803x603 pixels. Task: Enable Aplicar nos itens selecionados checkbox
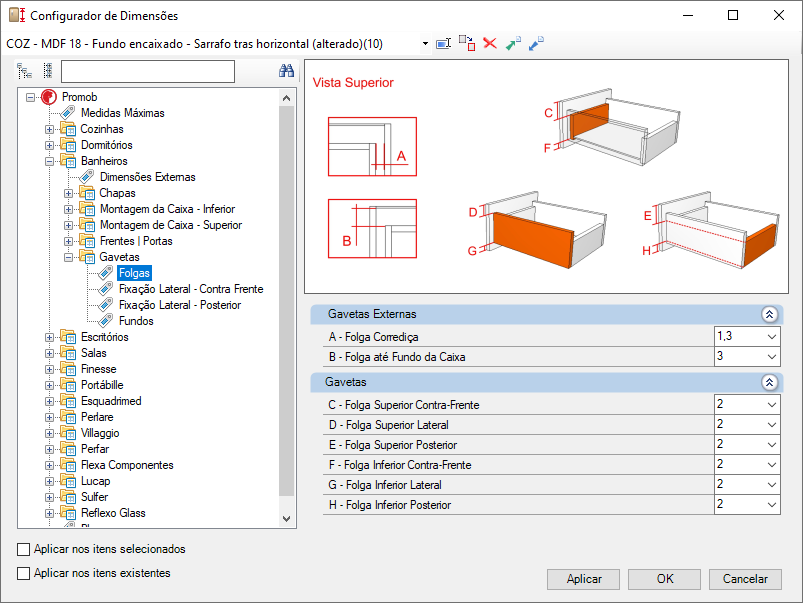pos(24,549)
